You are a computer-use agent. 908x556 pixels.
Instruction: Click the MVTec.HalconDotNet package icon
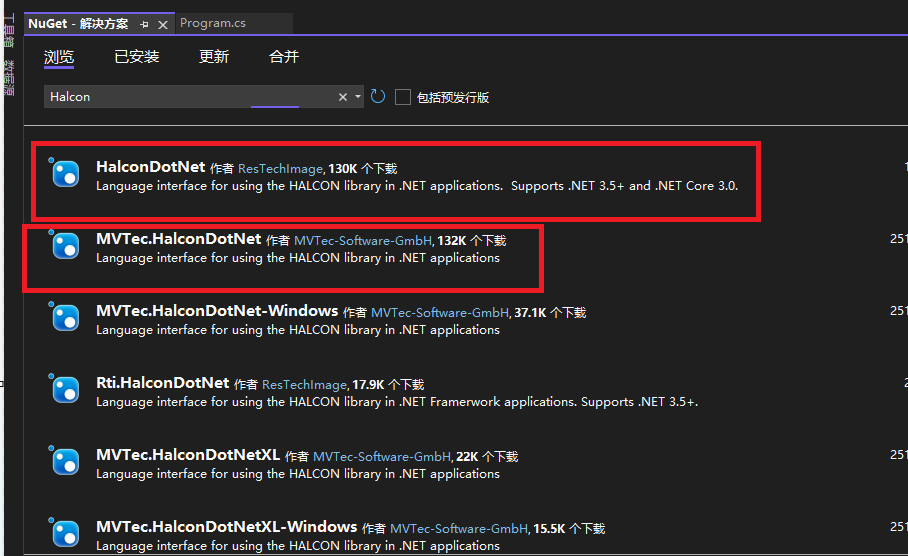(65, 246)
